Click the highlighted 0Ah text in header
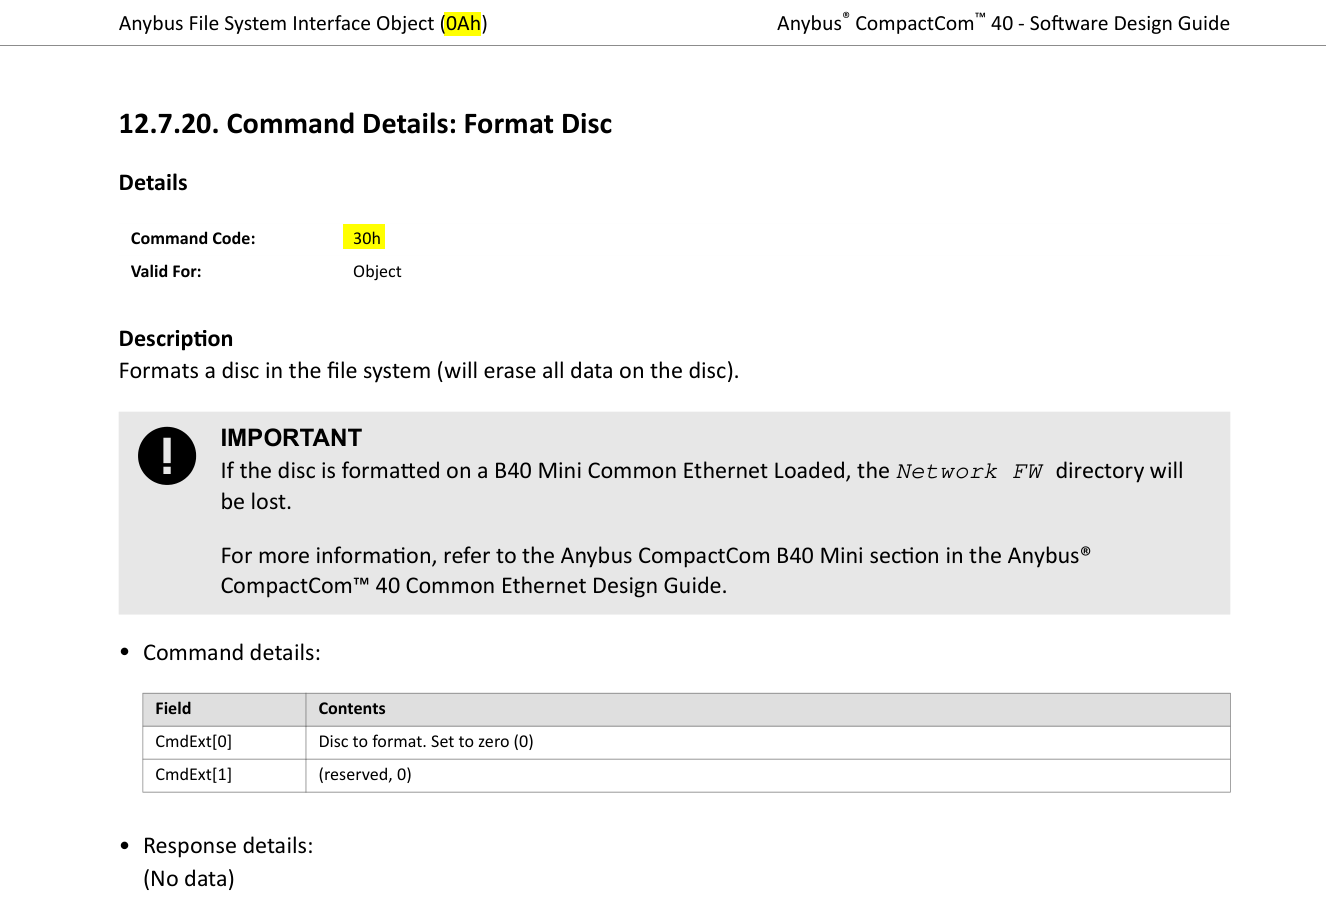1326x897 pixels. (x=464, y=23)
